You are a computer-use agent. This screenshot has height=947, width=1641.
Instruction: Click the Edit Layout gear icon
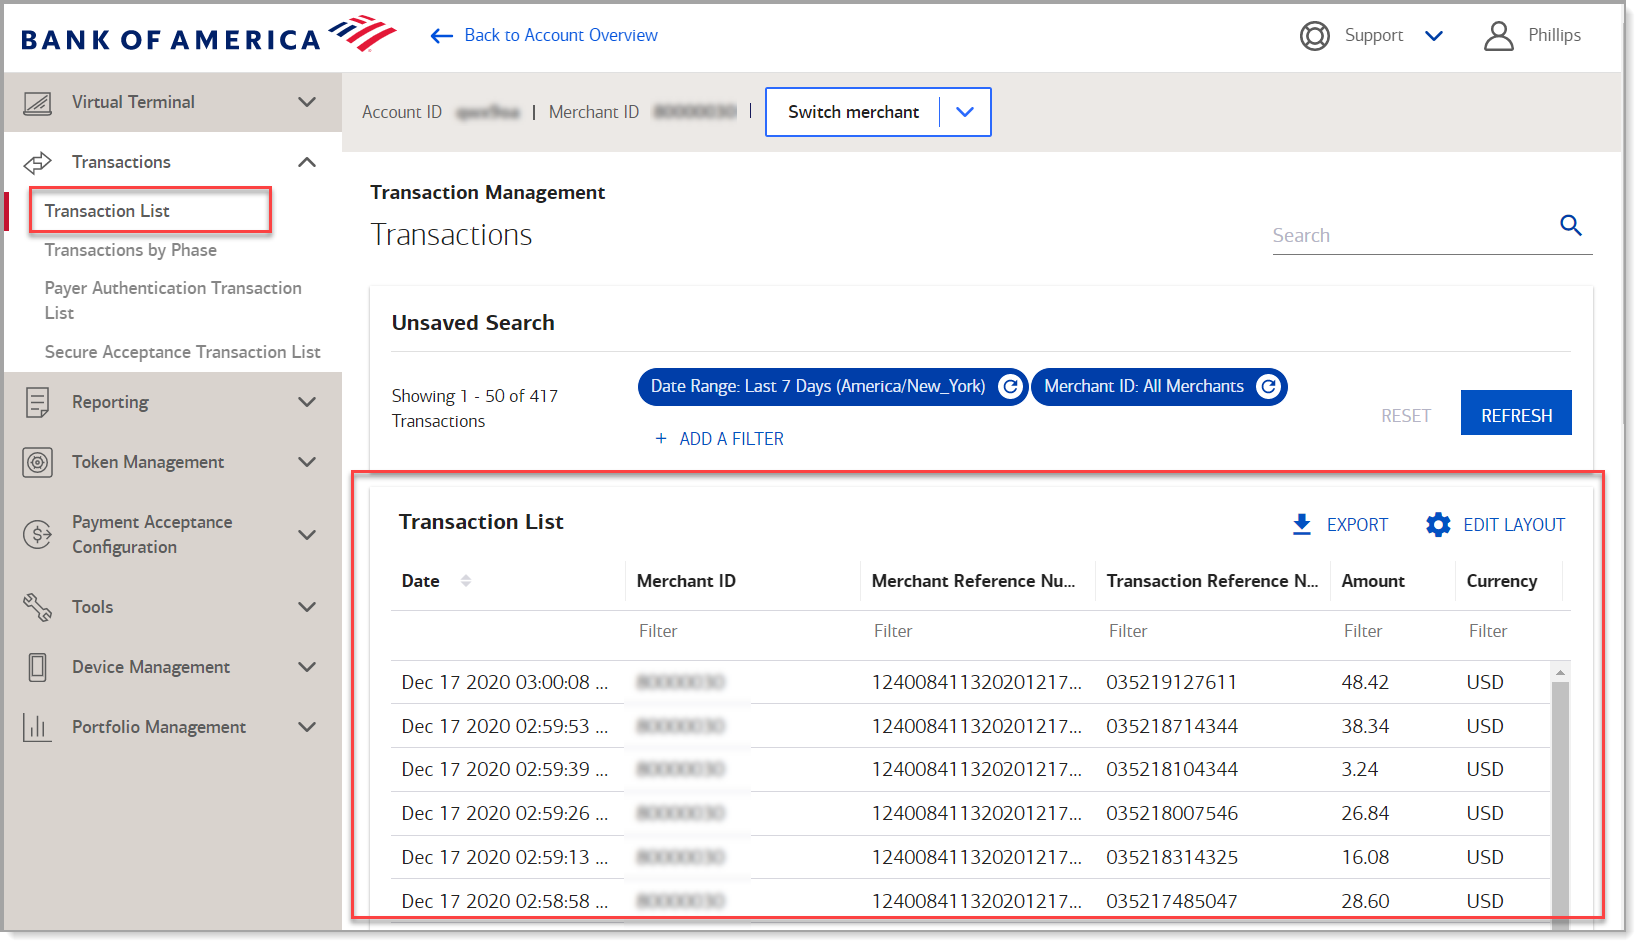[1438, 525]
